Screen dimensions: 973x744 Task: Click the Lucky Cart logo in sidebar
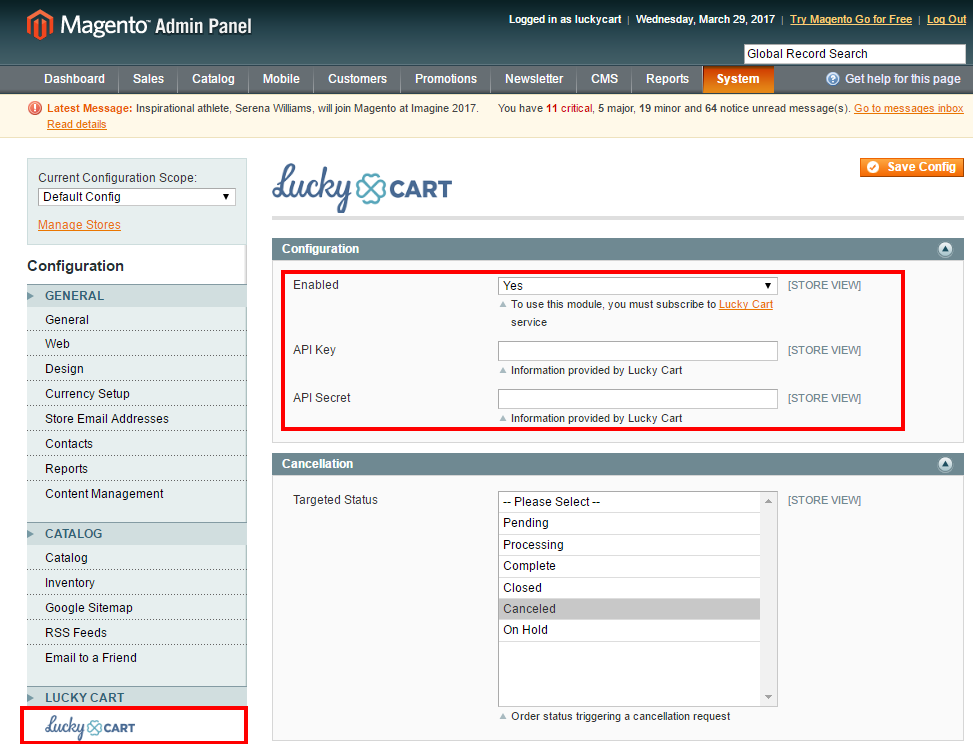point(90,727)
